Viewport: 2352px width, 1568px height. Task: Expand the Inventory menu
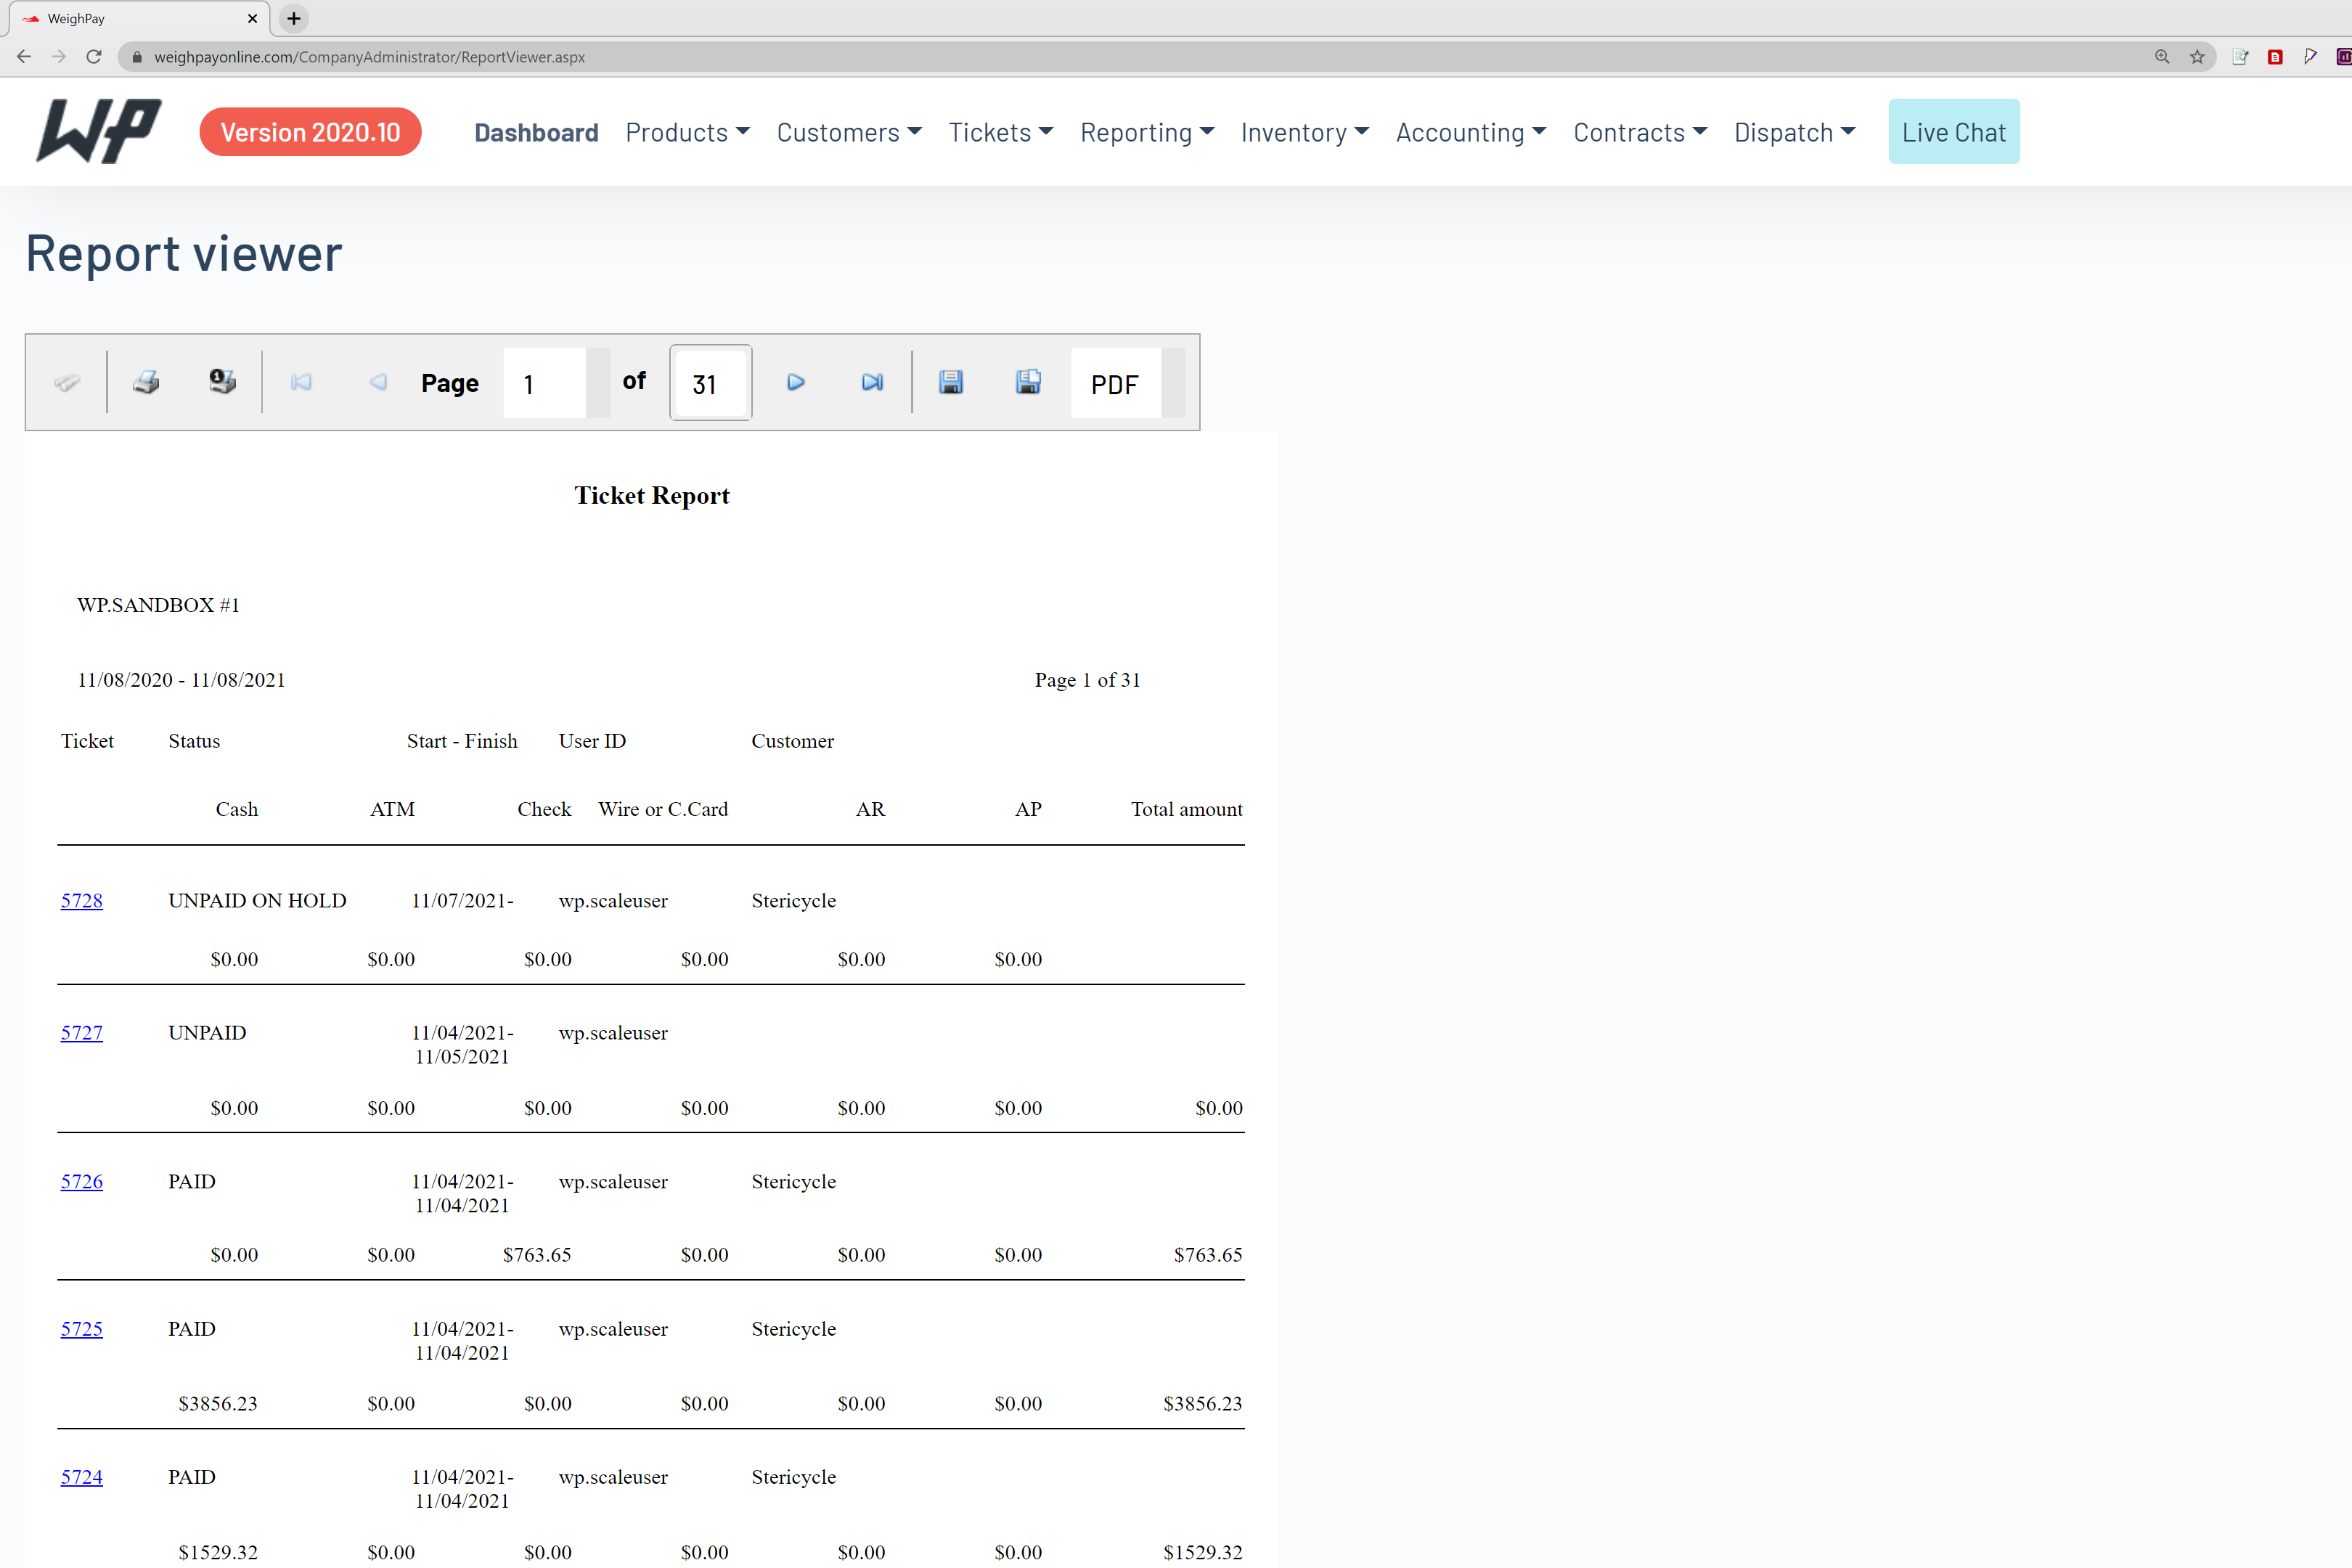coord(1304,132)
